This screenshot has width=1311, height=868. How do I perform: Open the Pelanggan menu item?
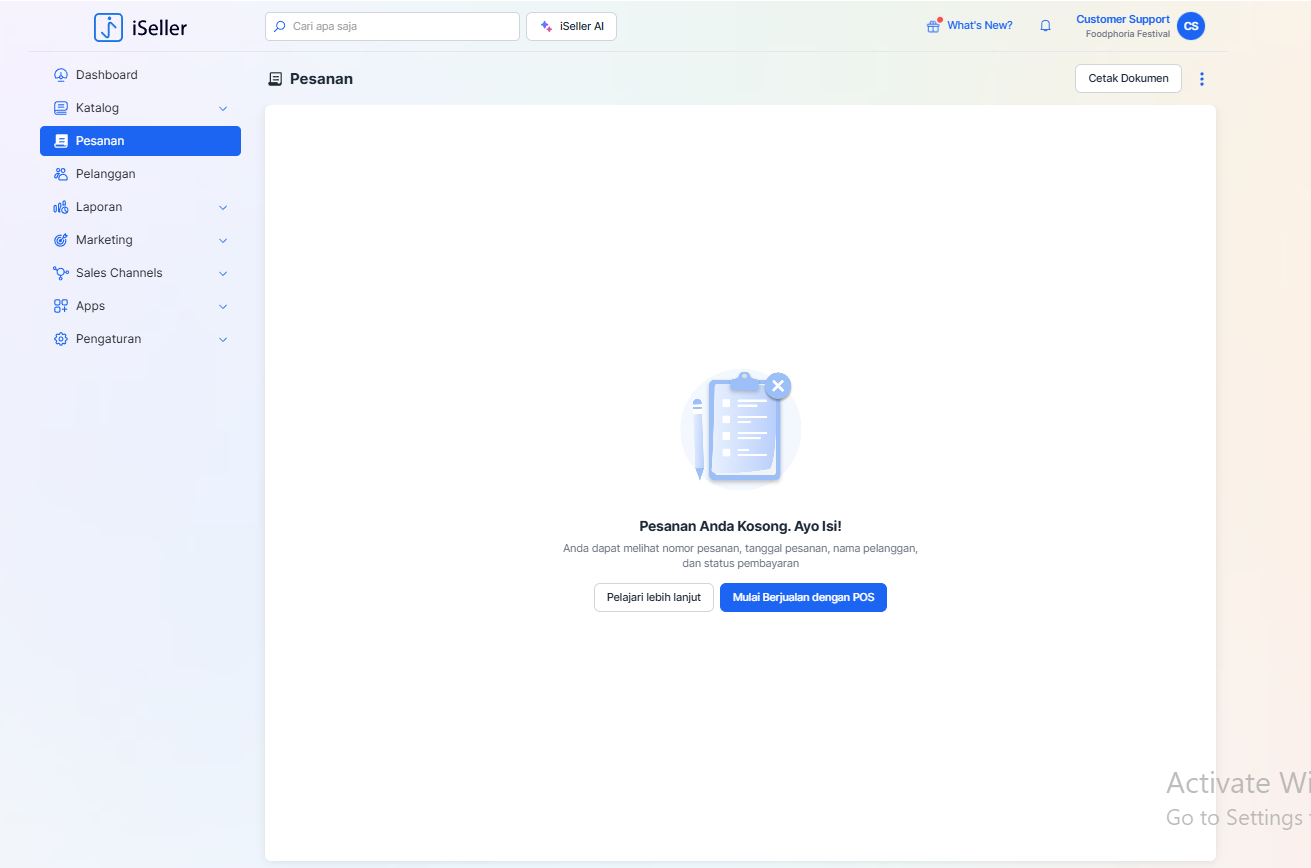pyautogui.click(x=105, y=174)
